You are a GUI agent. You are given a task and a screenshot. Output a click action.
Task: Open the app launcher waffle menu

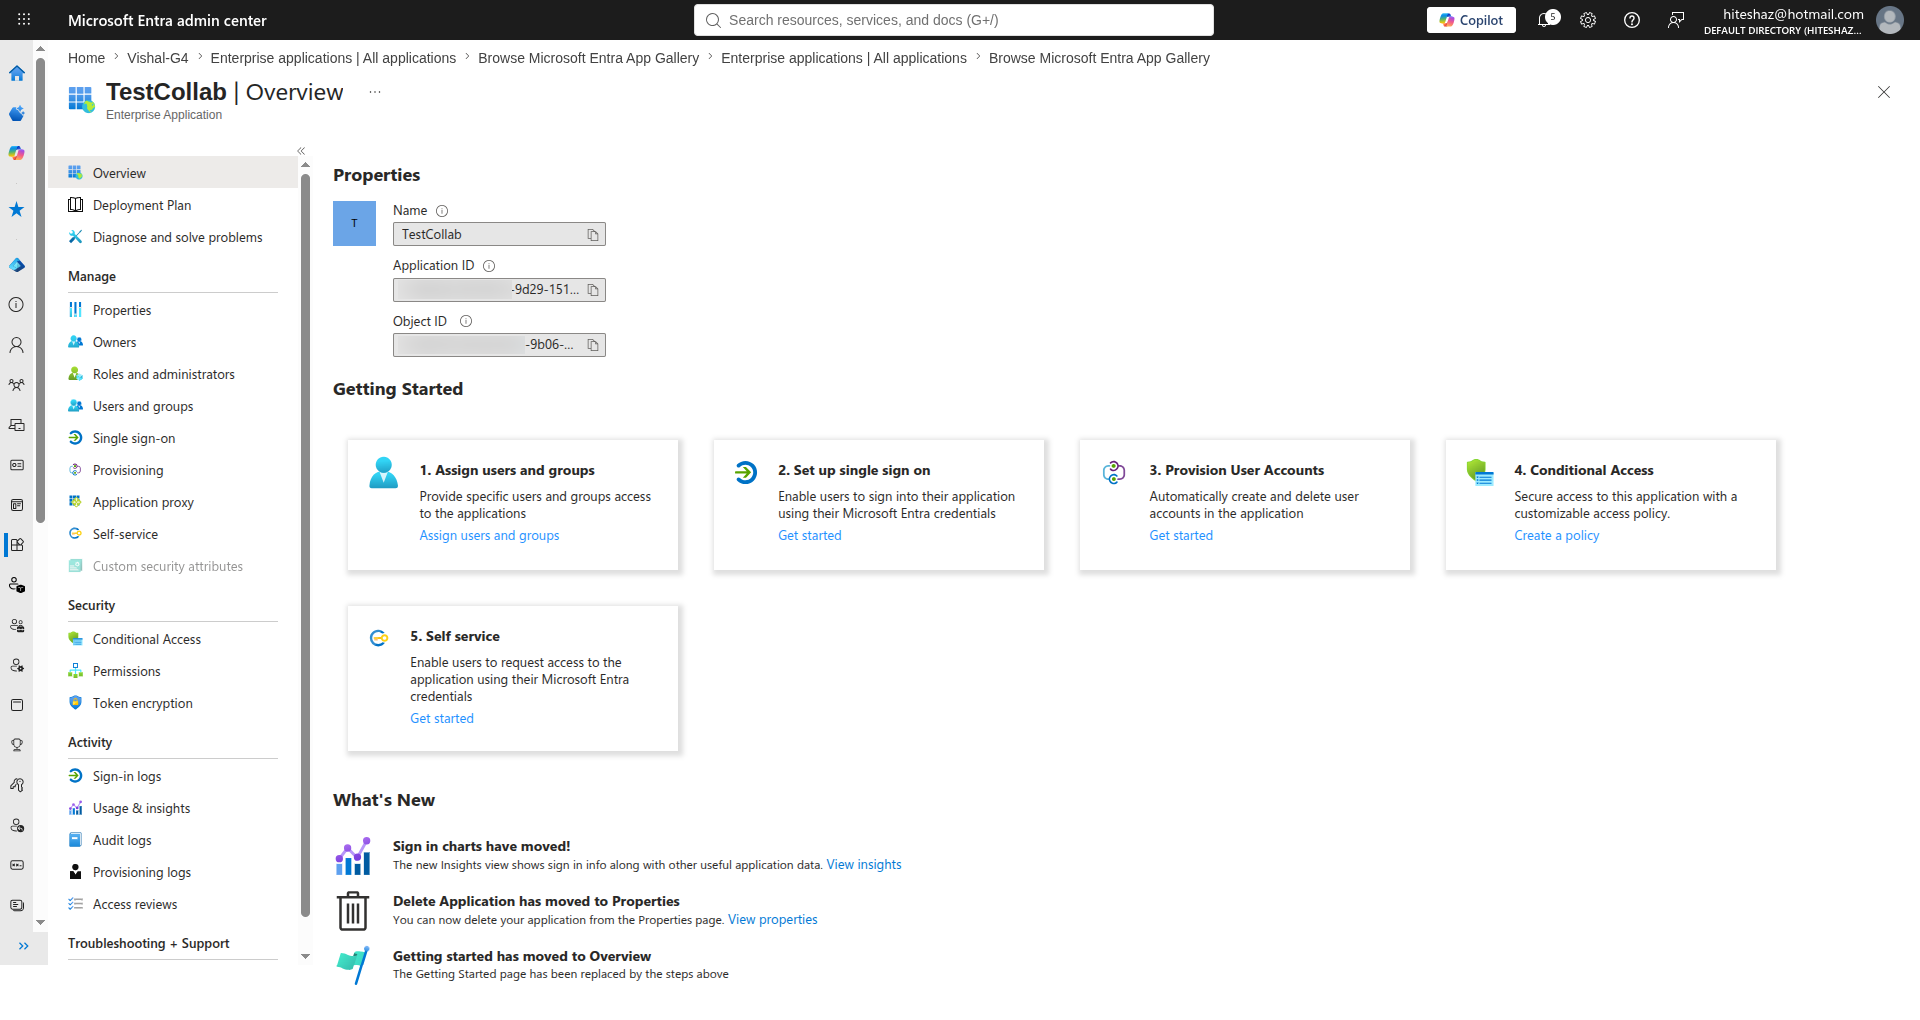click(24, 20)
